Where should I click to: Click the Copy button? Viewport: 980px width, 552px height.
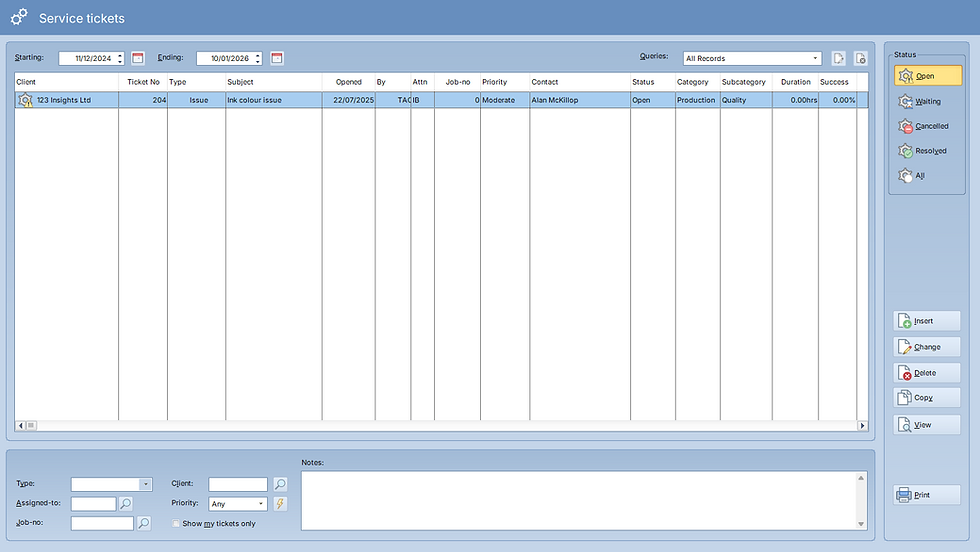click(927, 398)
